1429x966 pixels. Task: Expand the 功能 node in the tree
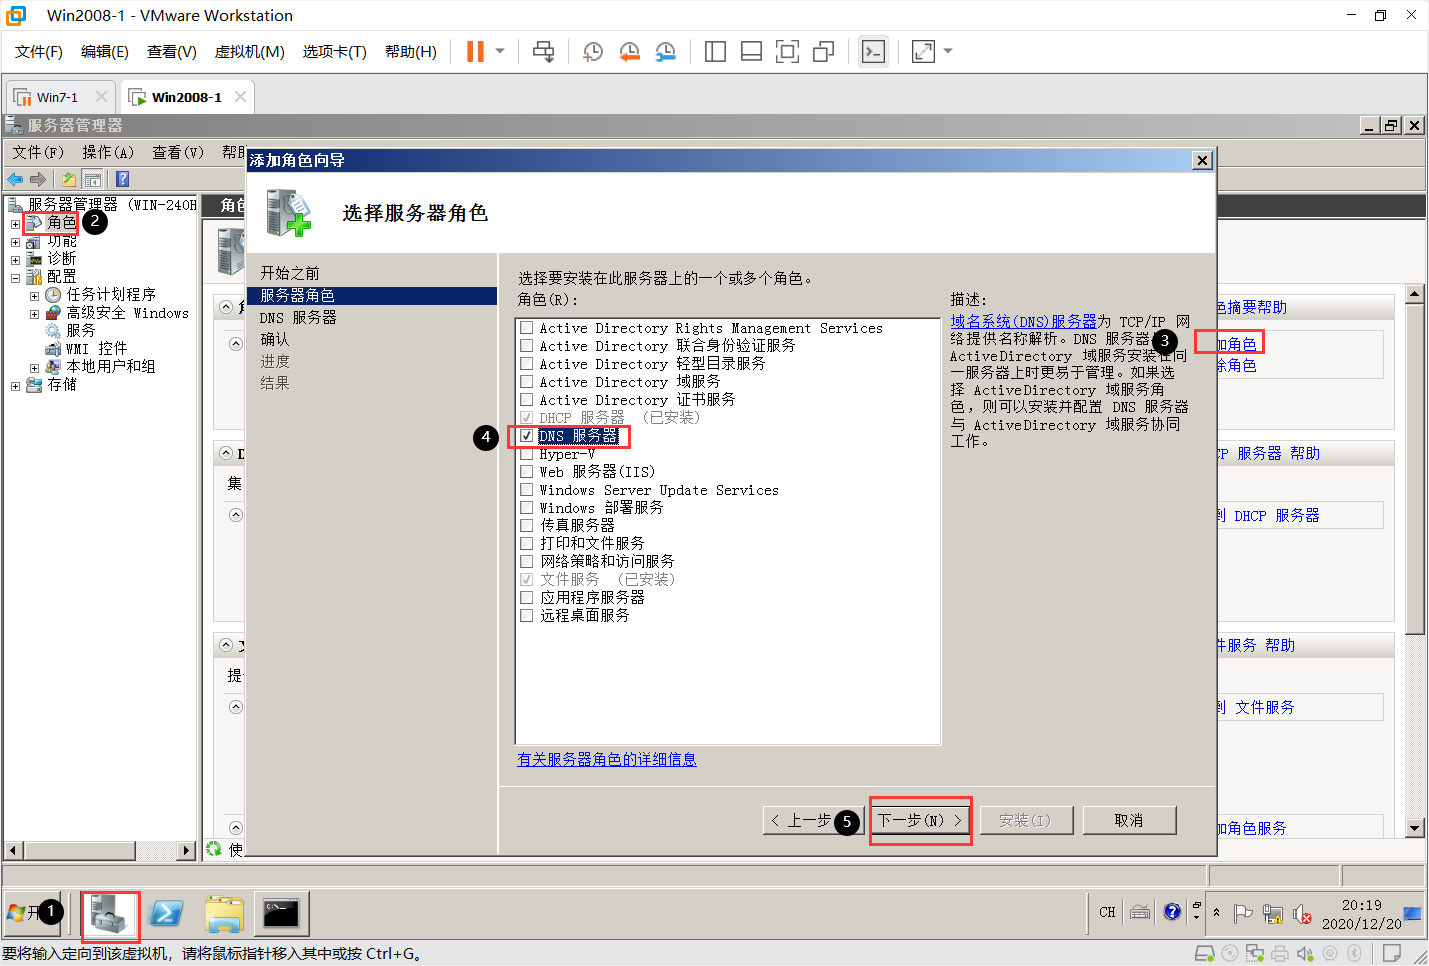click(15, 242)
